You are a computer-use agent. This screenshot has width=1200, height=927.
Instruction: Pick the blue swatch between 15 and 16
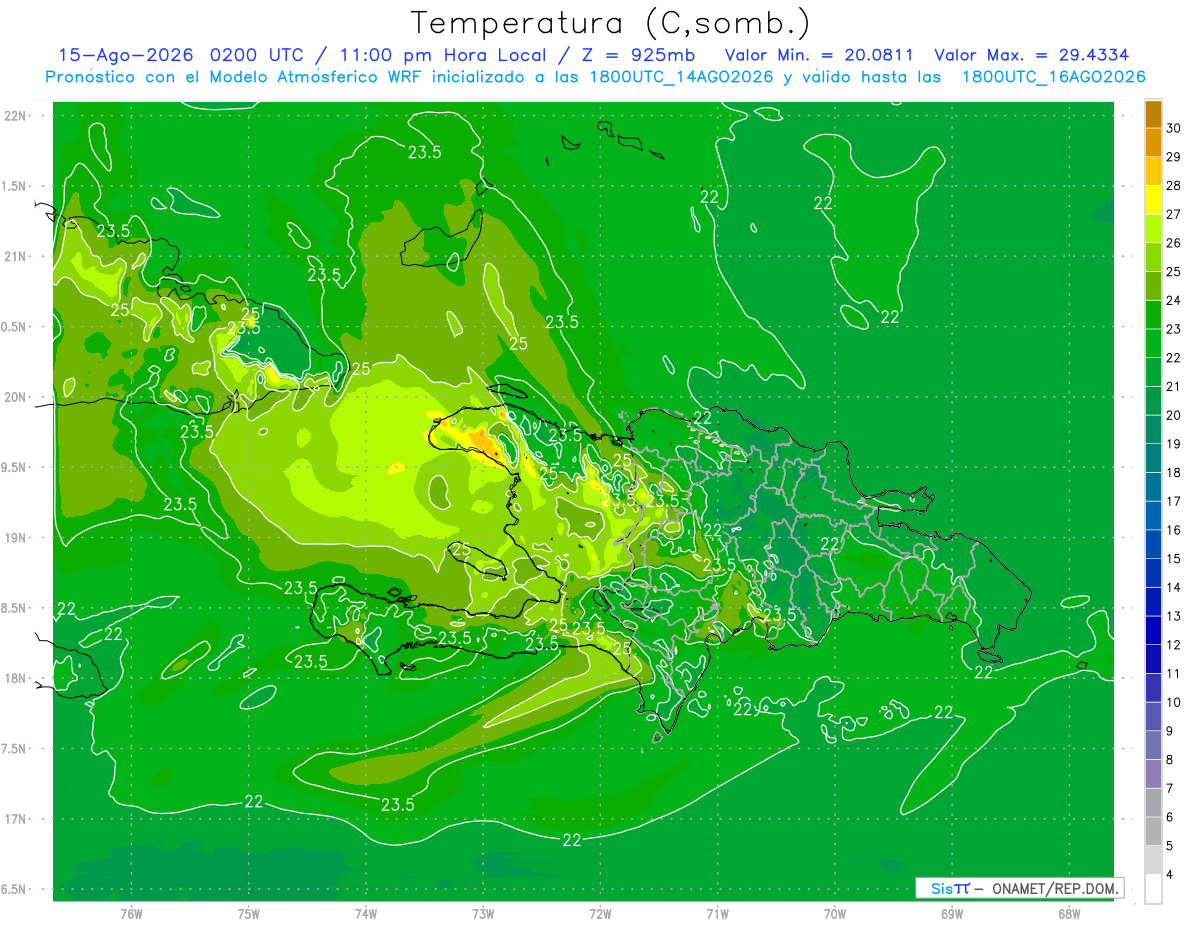pyautogui.click(x=1153, y=544)
